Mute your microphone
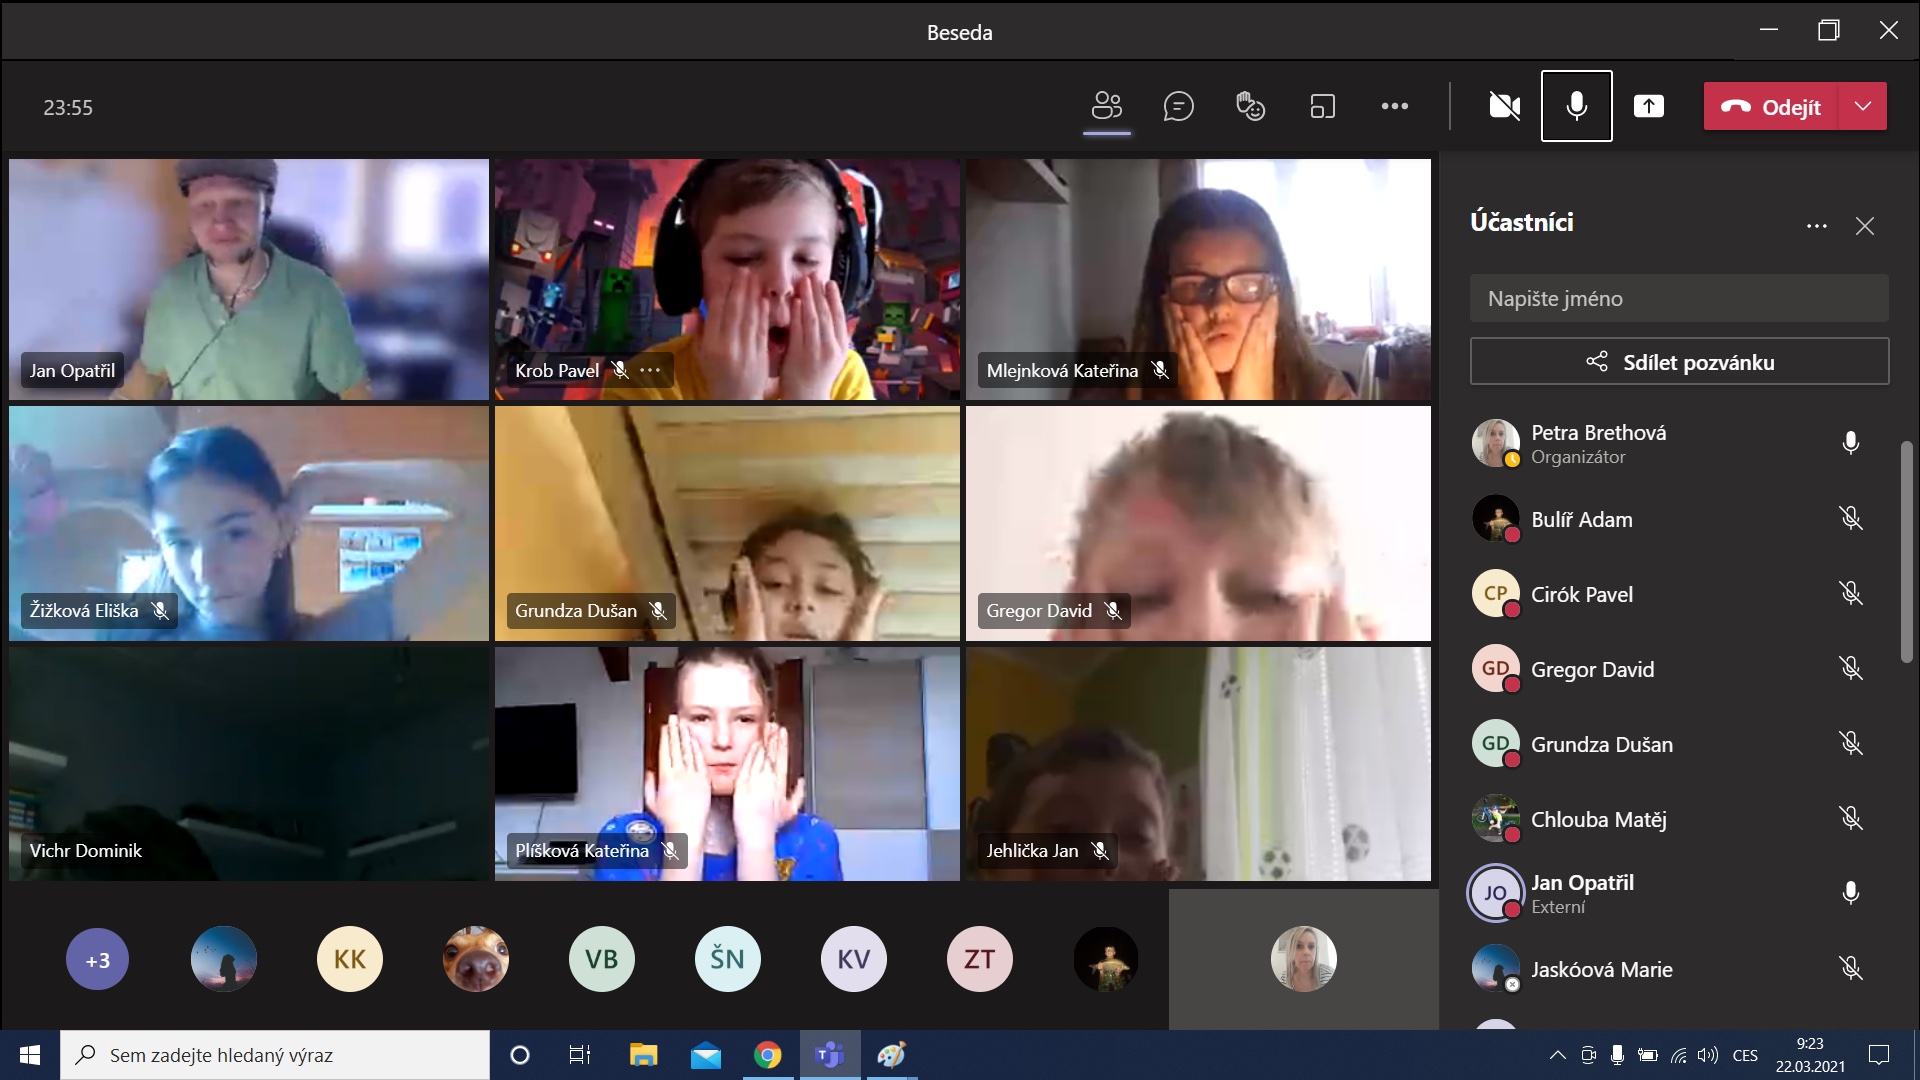Image resolution: width=1920 pixels, height=1080 pixels. tap(1576, 106)
